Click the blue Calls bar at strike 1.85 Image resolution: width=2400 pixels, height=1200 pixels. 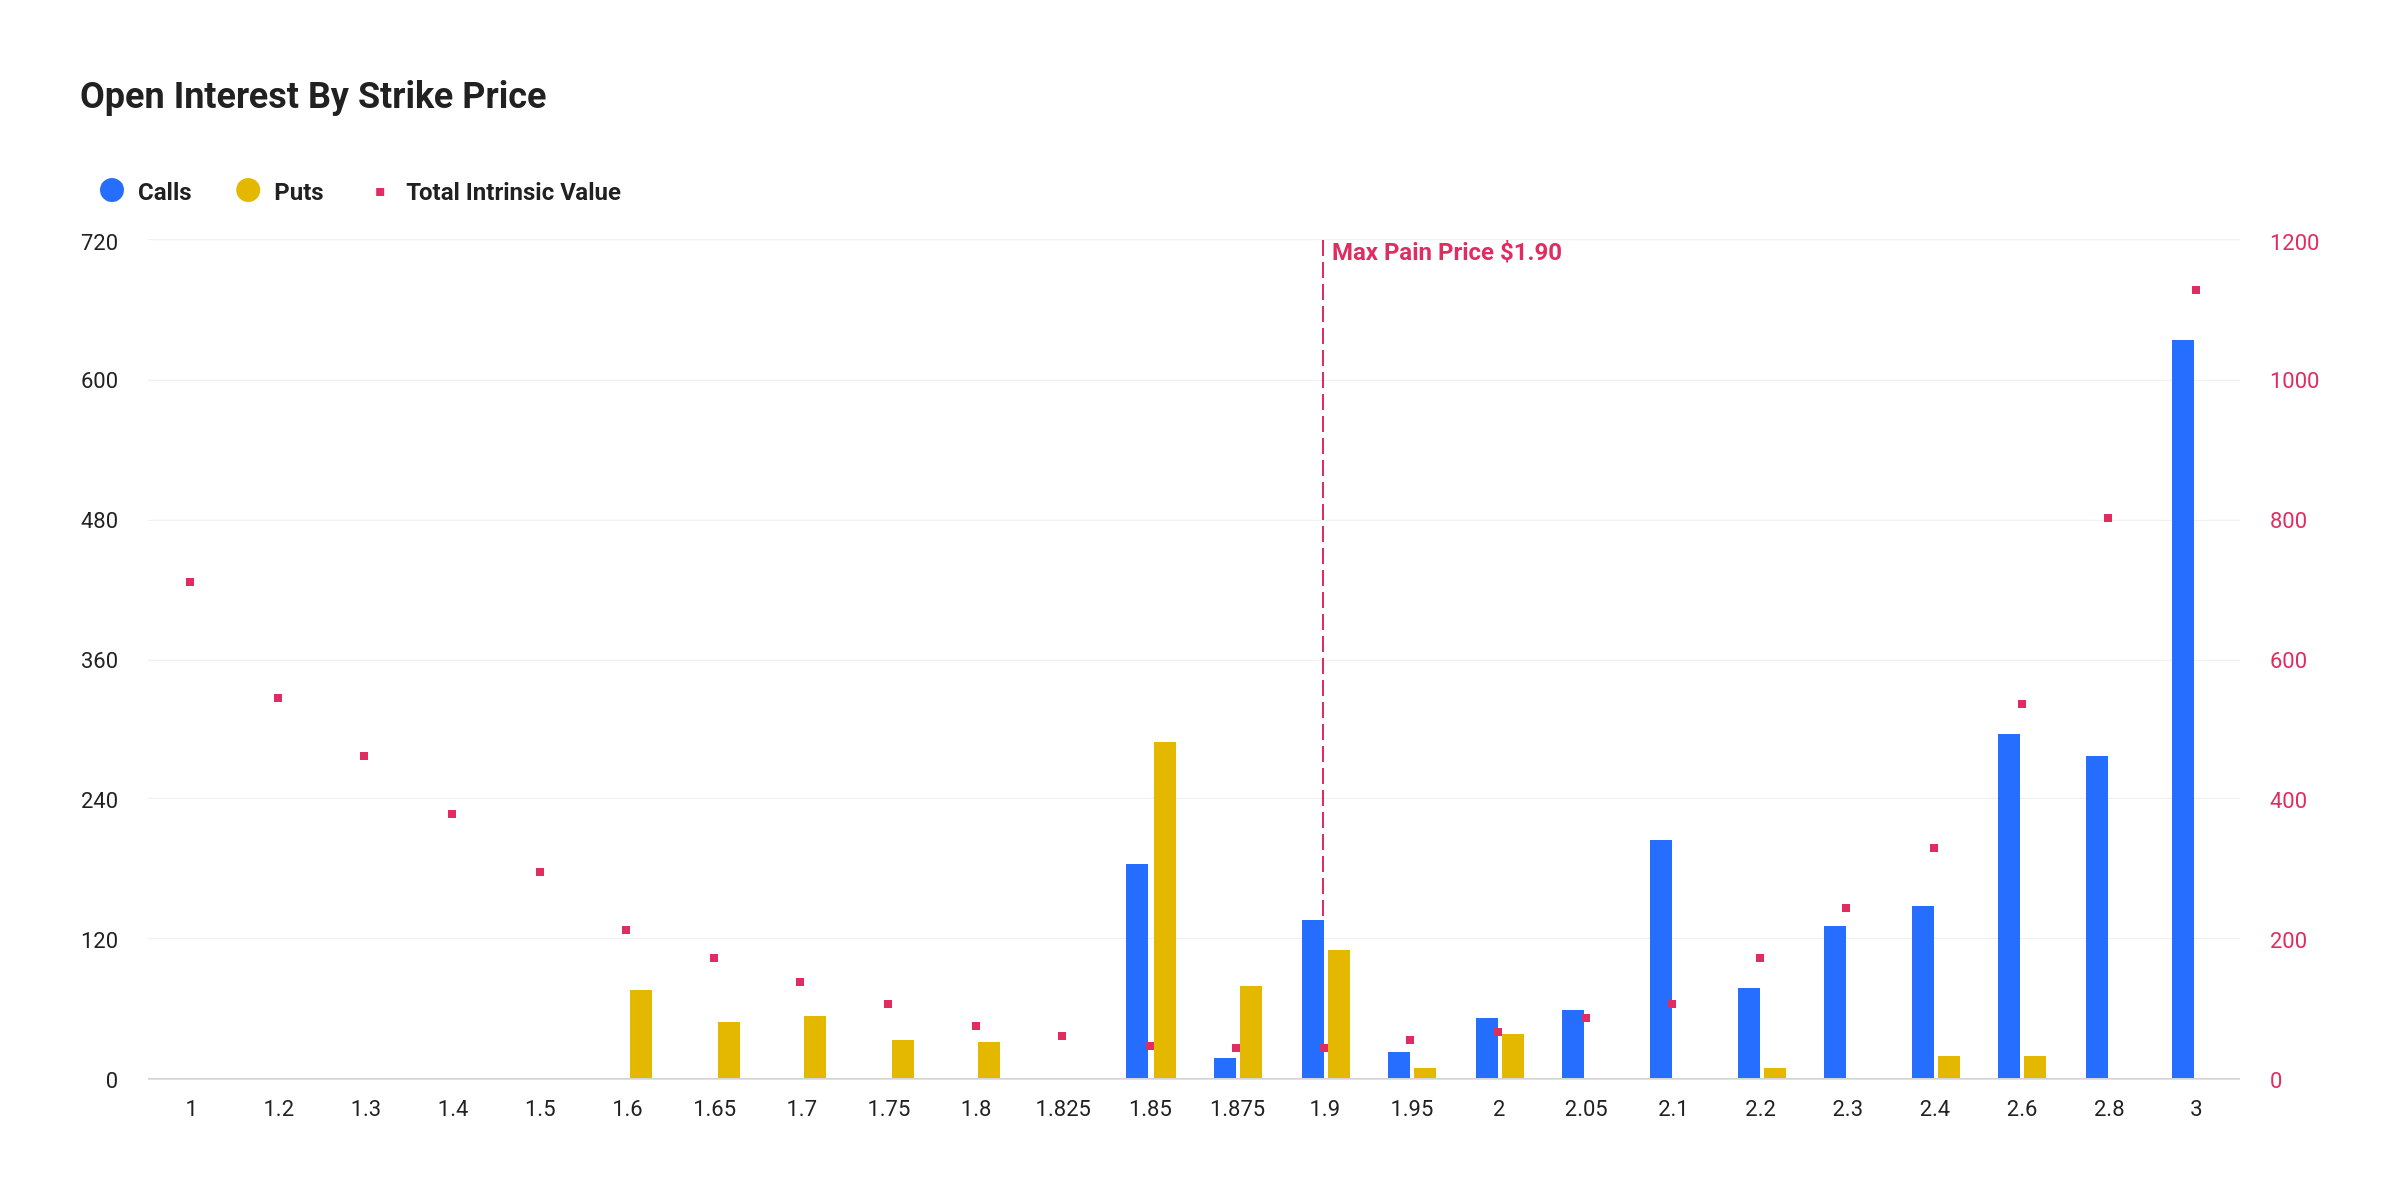[1137, 970]
